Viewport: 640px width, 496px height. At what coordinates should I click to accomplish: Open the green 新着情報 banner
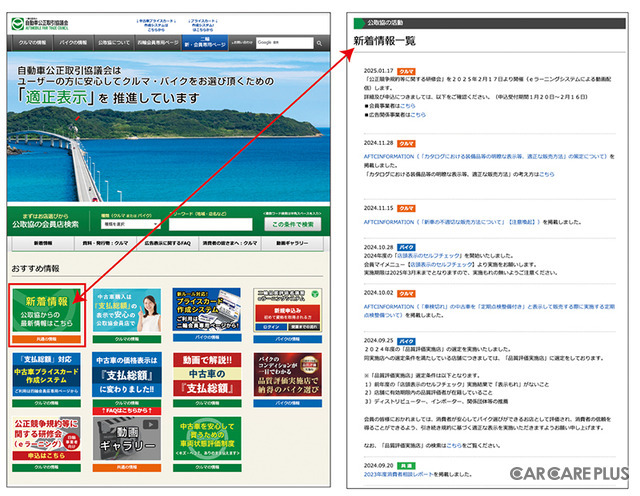pos(47,310)
